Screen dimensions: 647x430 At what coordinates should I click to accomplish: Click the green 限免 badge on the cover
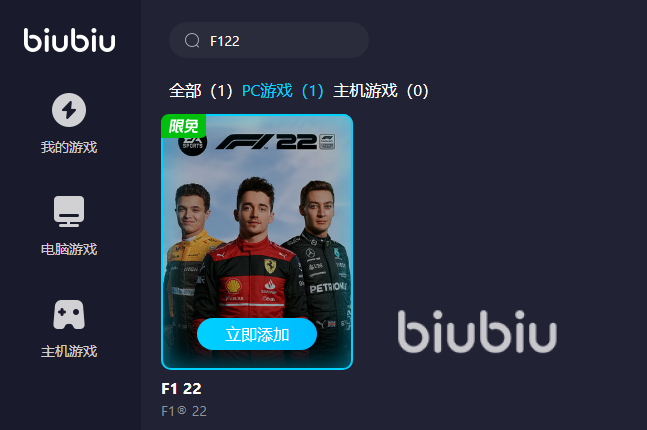pyautogui.click(x=184, y=126)
